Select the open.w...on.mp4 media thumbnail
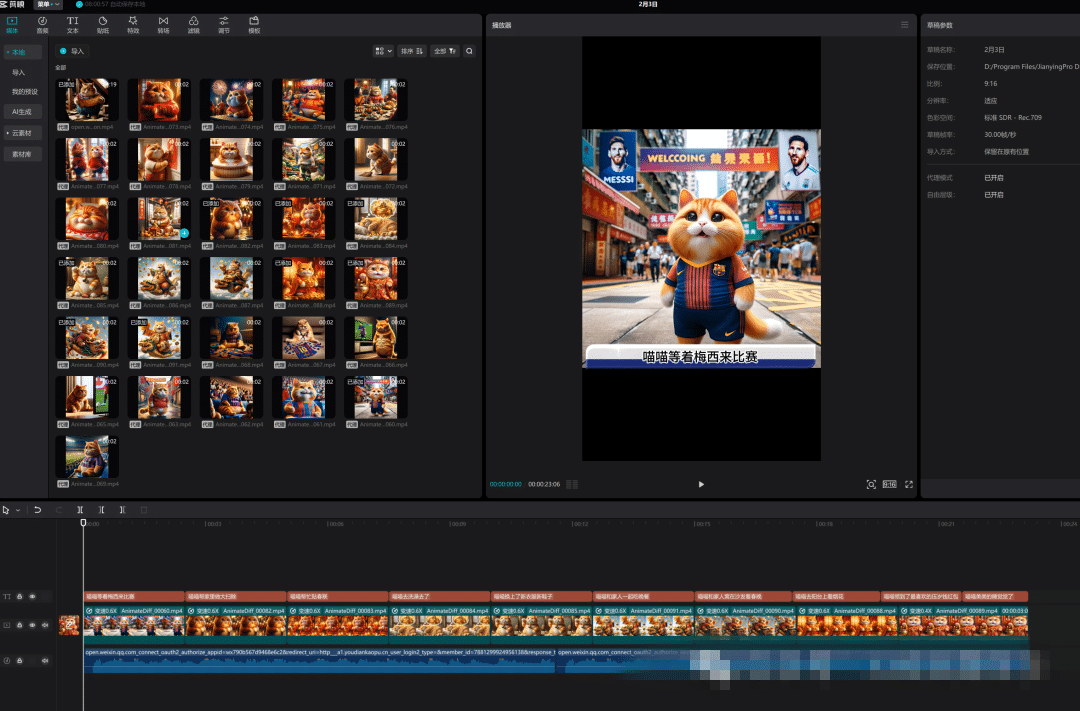The height and width of the screenshot is (711, 1080). (87, 100)
